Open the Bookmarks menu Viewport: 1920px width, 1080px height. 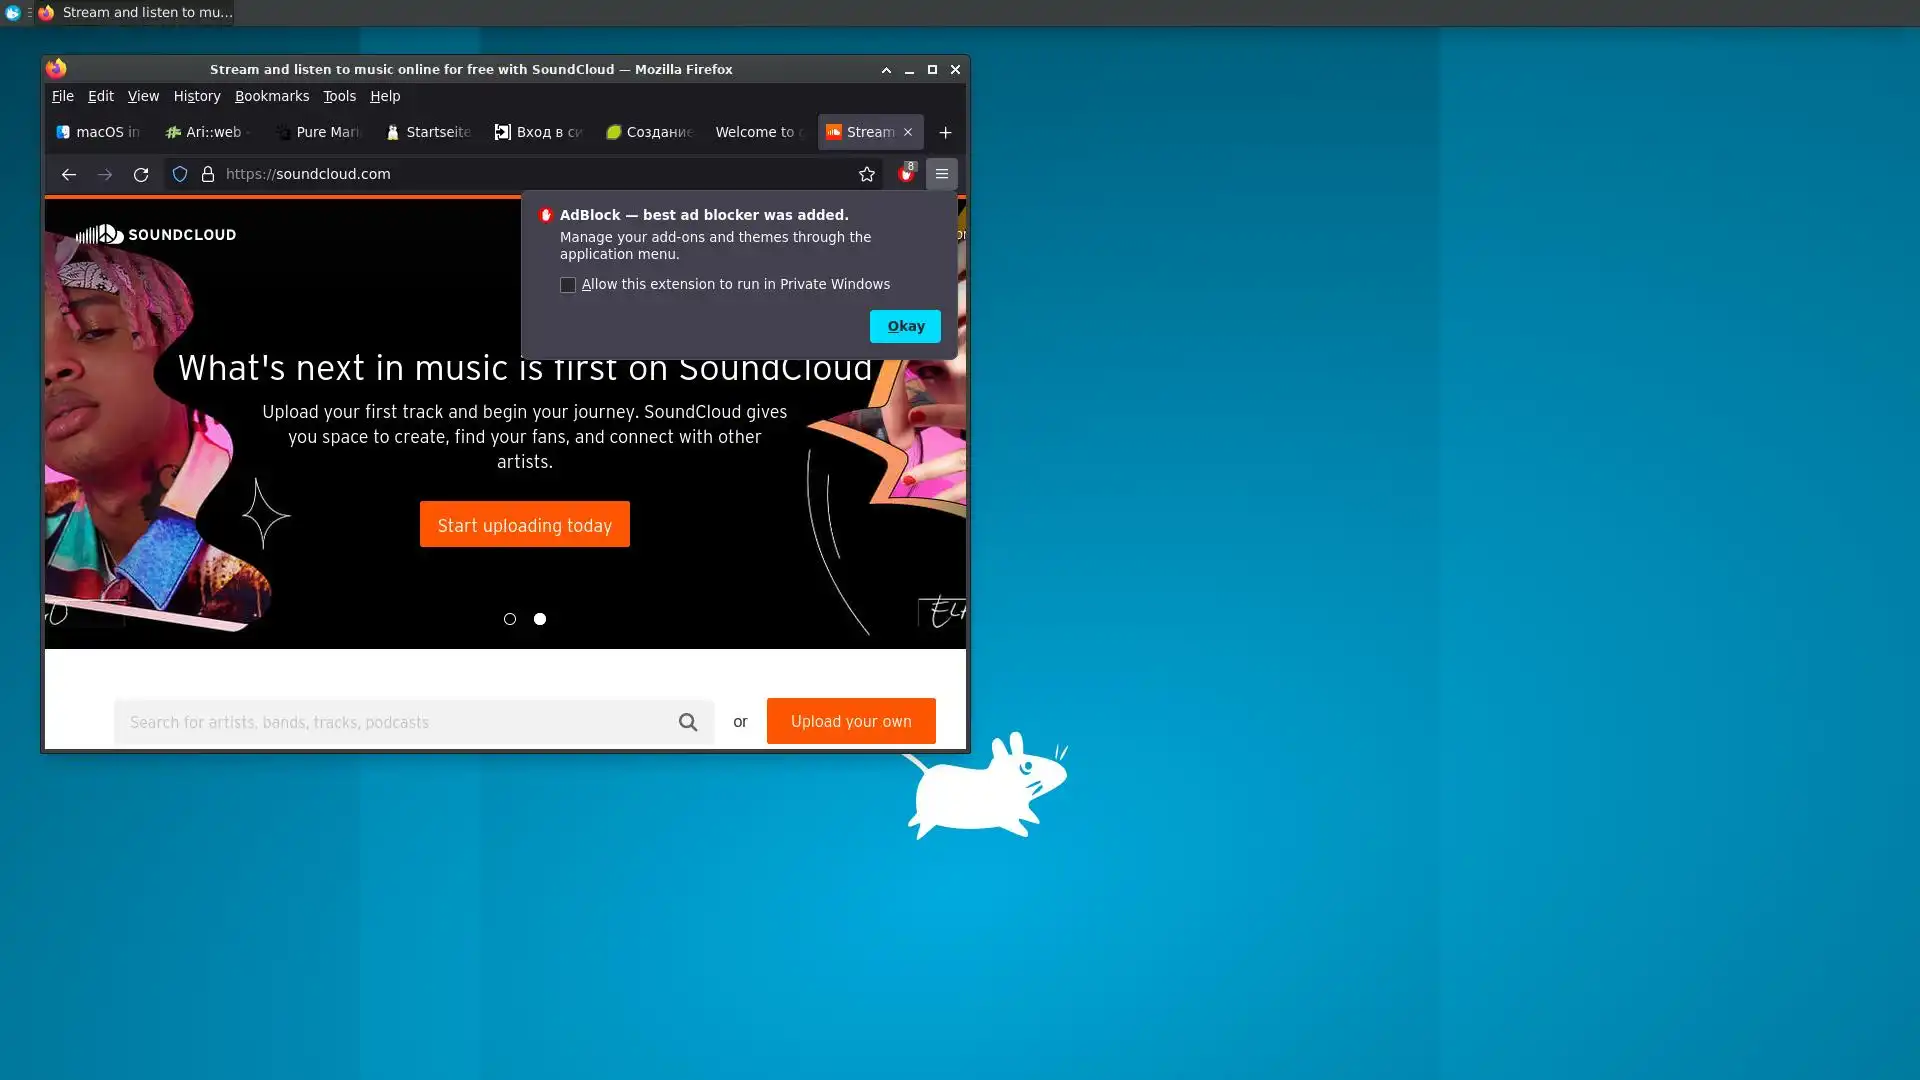tap(271, 96)
